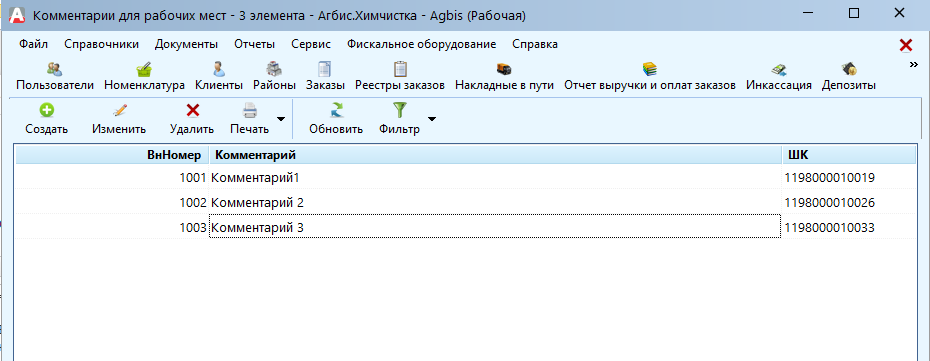Open the Заказы orders icon

pyautogui.click(x=325, y=69)
